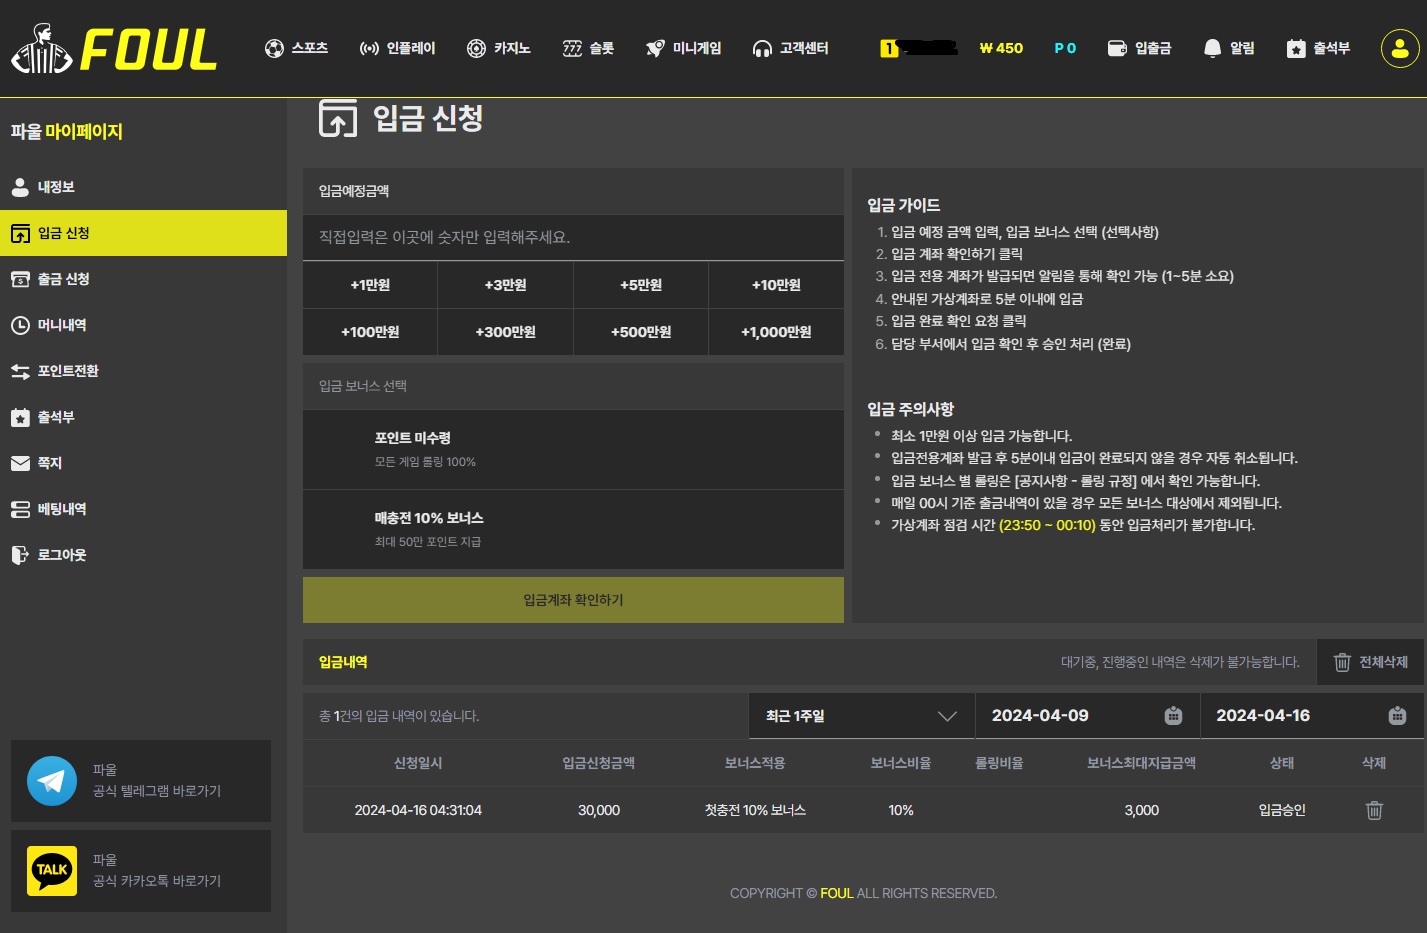Viewport: 1427px width, 933px height.
Task: Open the 카지노 top menu
Action: pyautogui.click(x=498, y=48)
